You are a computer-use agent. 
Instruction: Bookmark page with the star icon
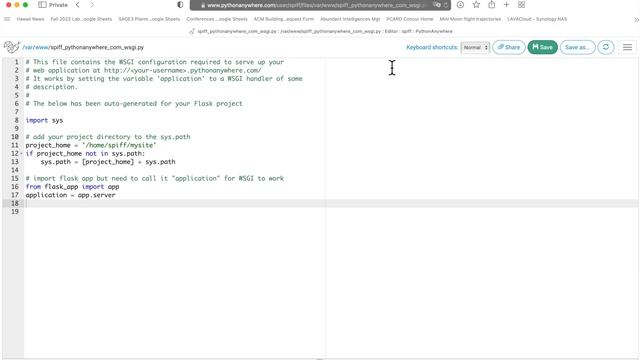pyautogui.click(x=476, y=5)
